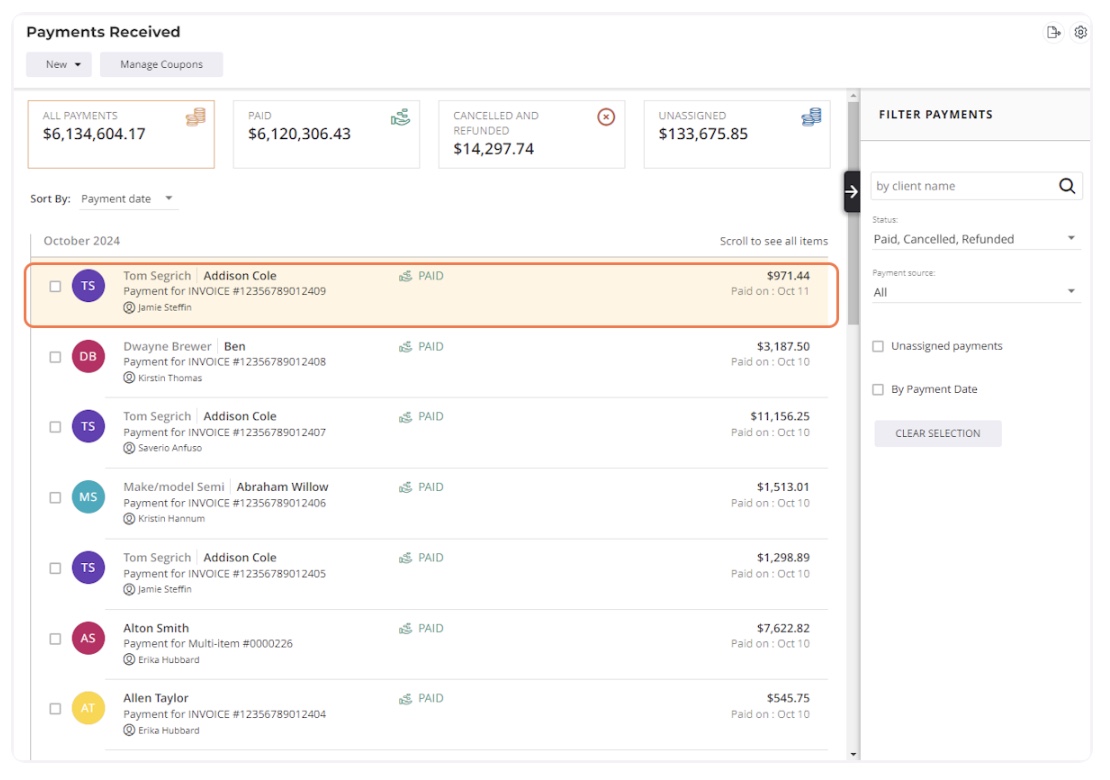Click Payment for Multi-item #0000226 text

click(208, 643)
